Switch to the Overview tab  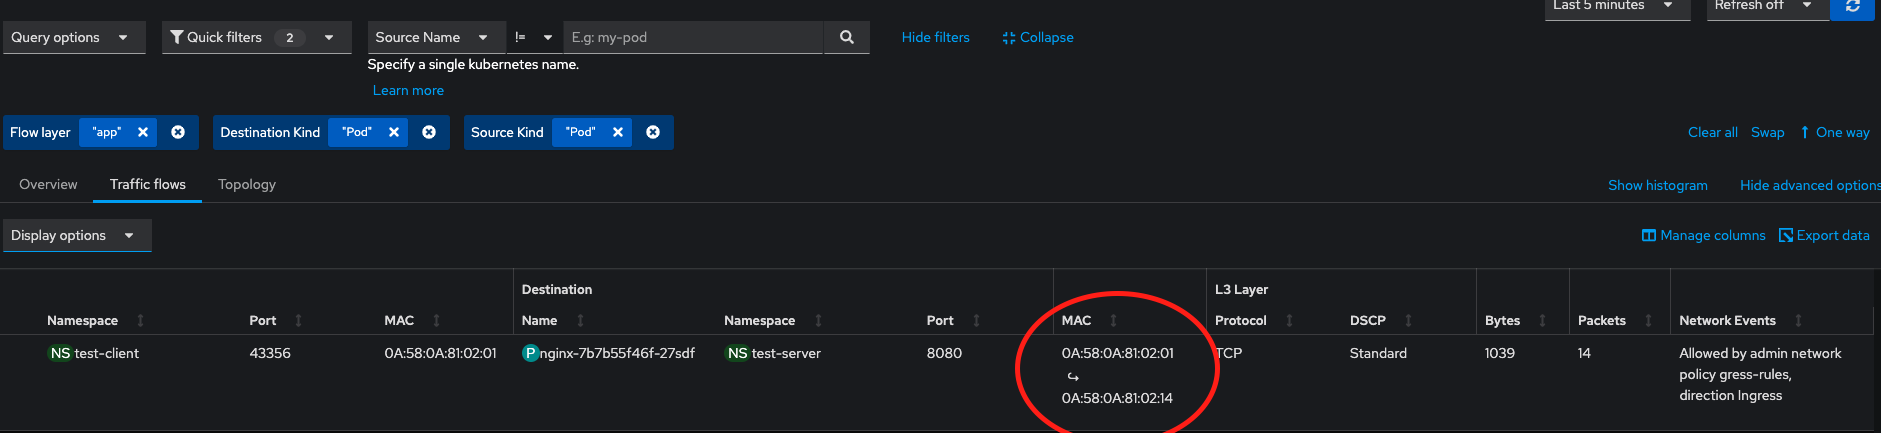(x=48, y=184)
